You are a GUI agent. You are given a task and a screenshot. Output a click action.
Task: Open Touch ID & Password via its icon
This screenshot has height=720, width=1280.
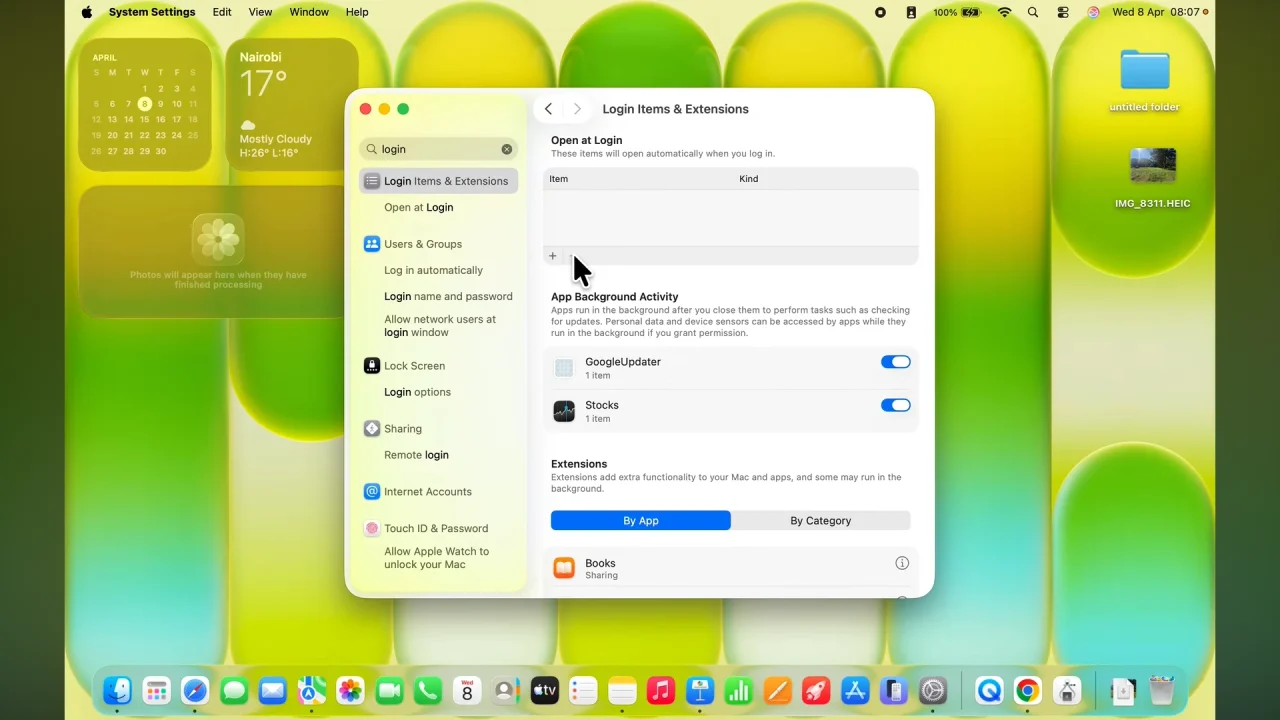(x=371, y=528)
